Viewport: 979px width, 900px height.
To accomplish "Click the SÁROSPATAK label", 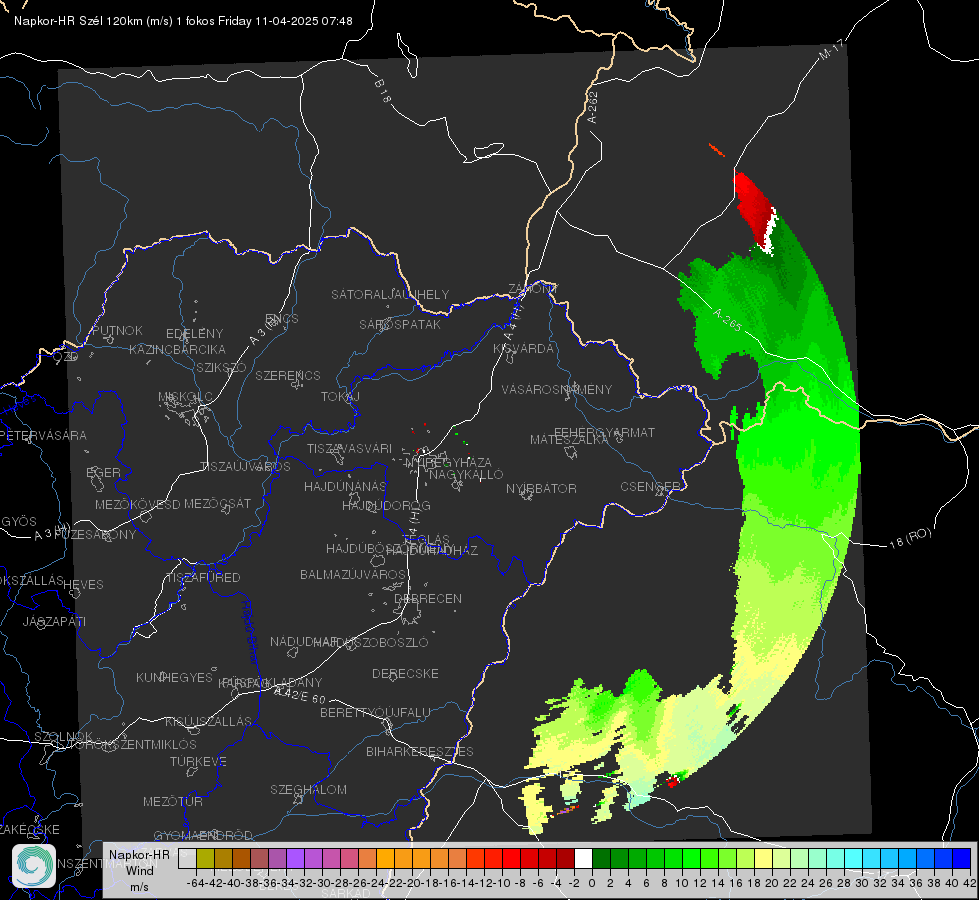I will 400,325.
